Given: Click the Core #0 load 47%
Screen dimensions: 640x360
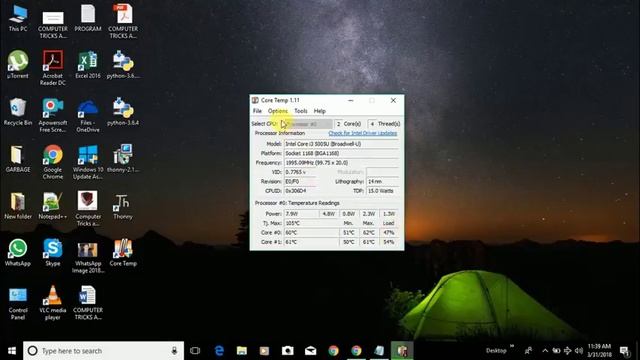Looking at the screenshot, I should [389, 232].
